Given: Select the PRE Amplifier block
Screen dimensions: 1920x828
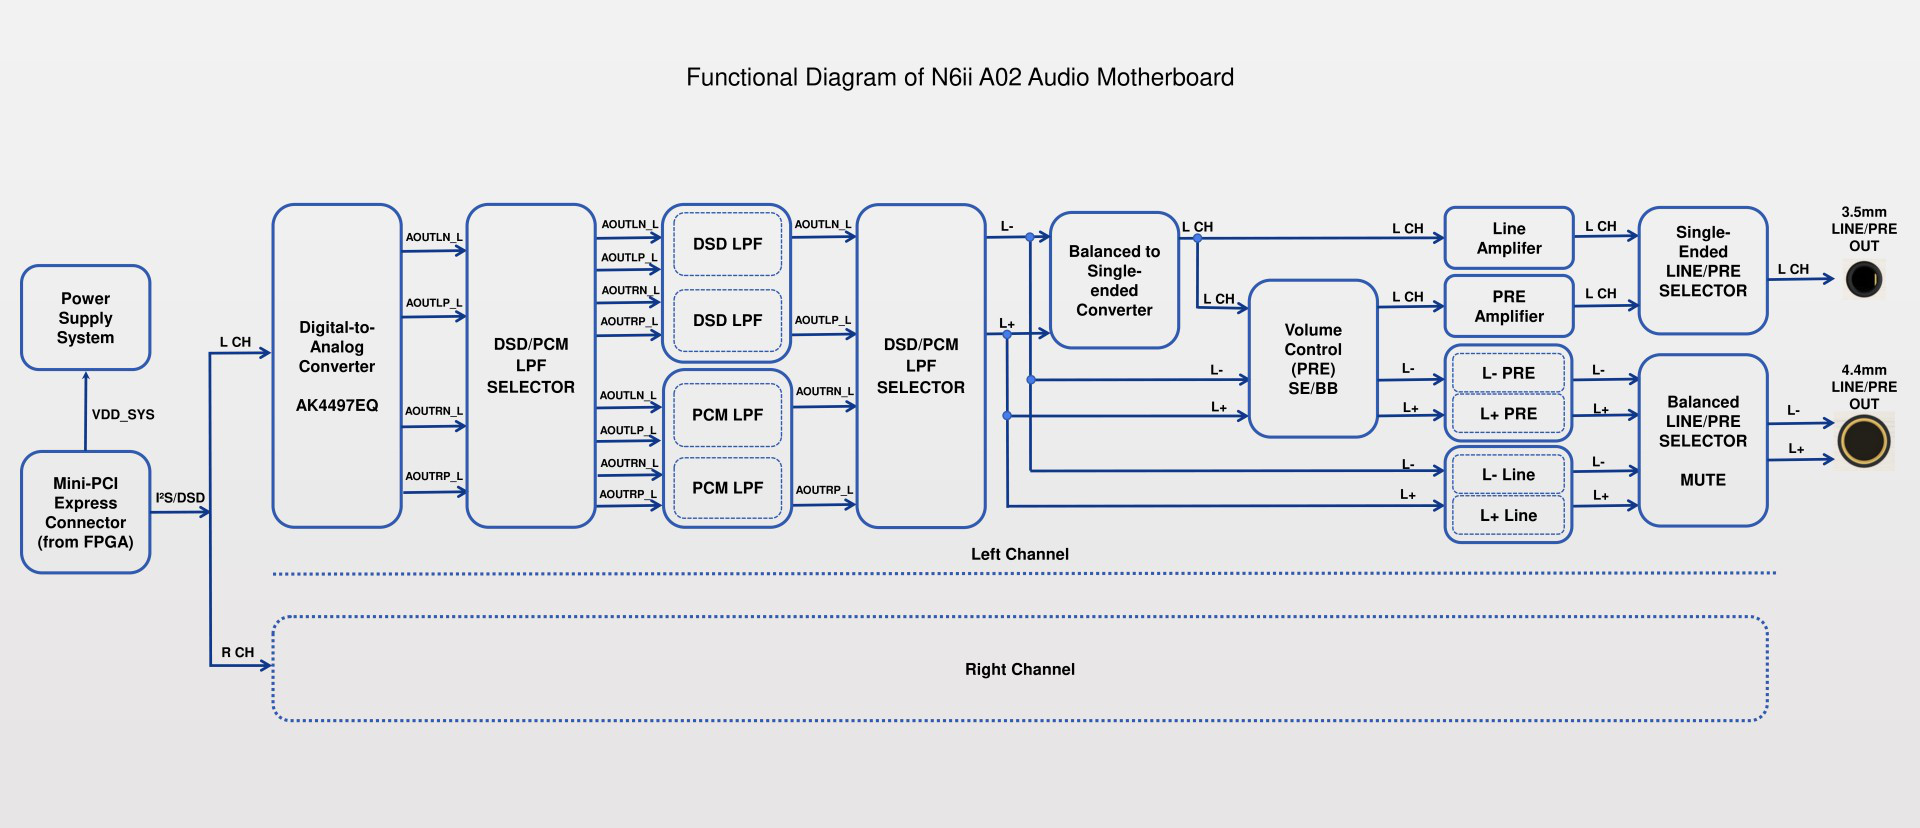Looking at the screenshot, I should [1509, 306].
